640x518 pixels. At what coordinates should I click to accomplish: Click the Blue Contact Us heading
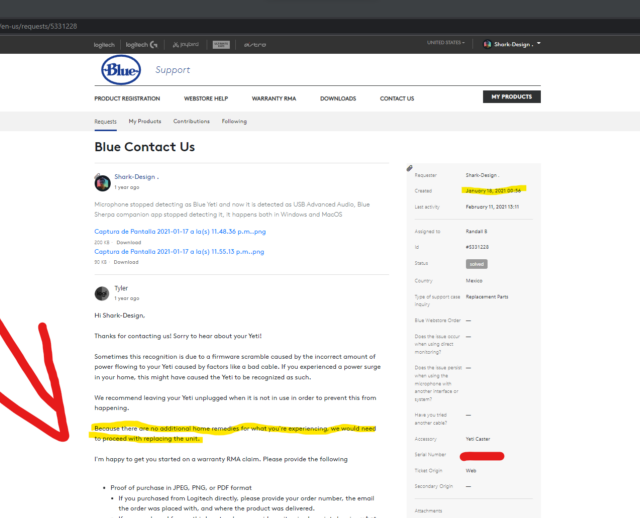[144, 147]
